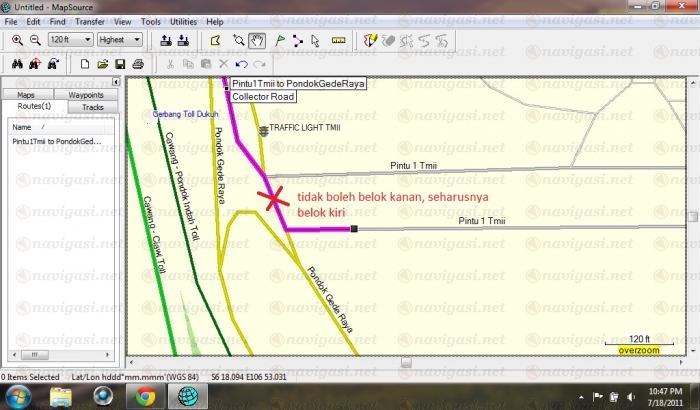Click the Zoom In magnifier icon
Image resolution: width=700 pixels, height=410 pixels.
[x=17, y=40]
